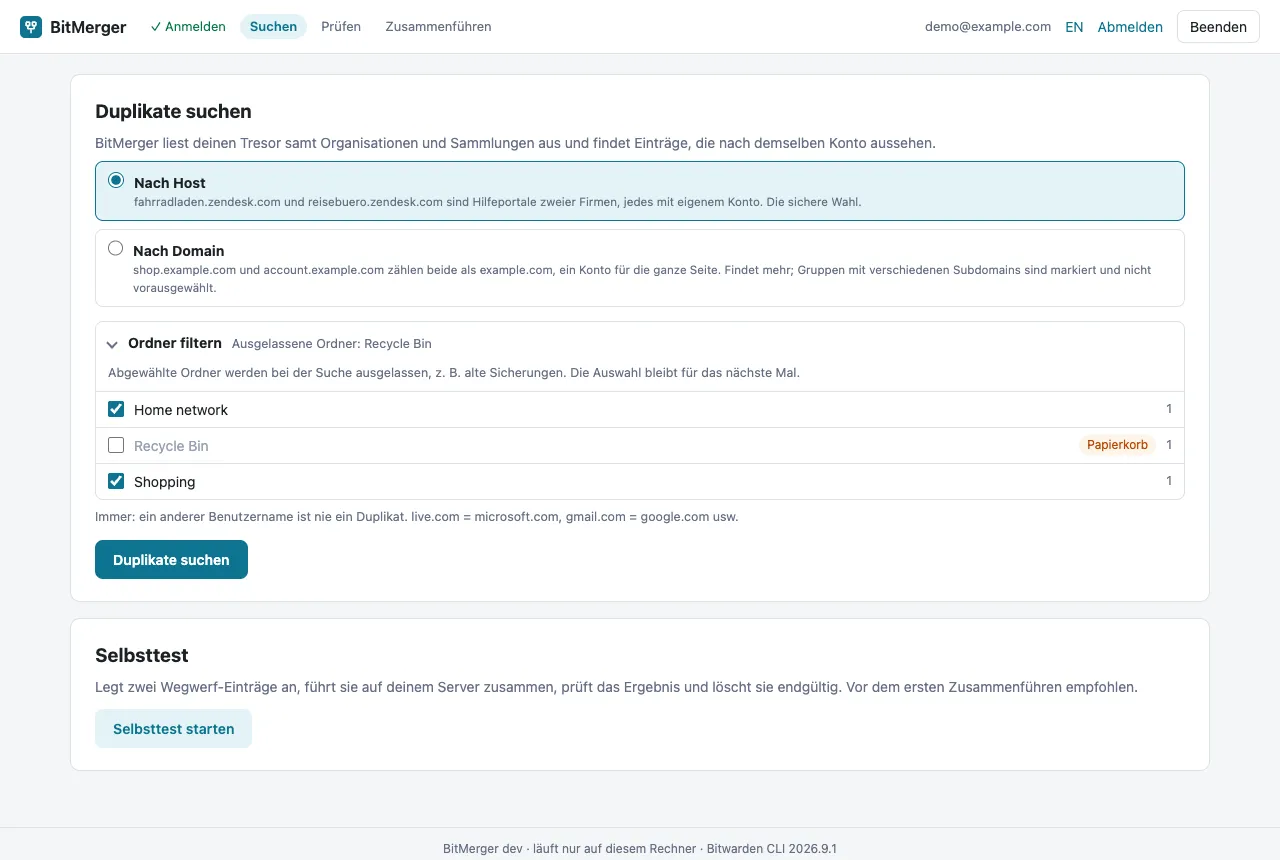Click the Papierkorb badge

[1117, 445]
